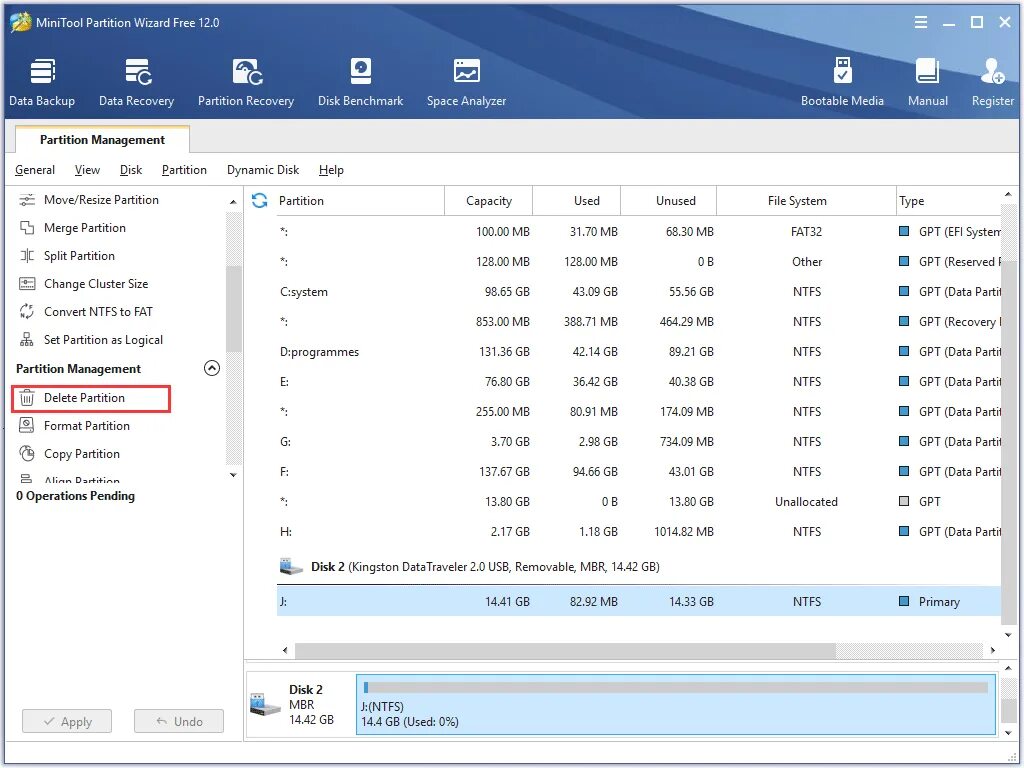Click blue type swatch of J: row

(x=904, y=601)
